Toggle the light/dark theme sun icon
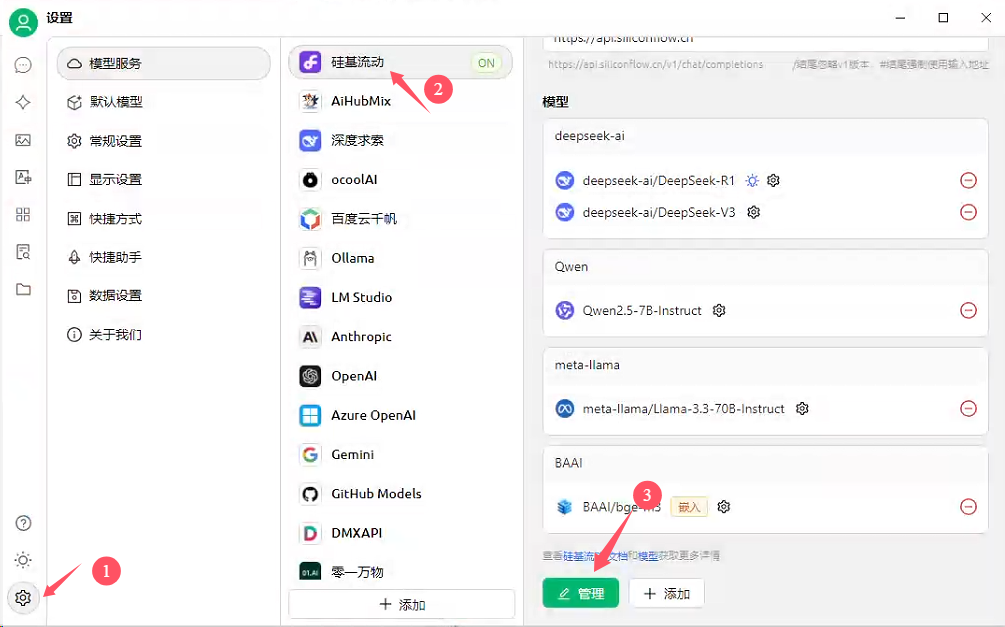 23,560
